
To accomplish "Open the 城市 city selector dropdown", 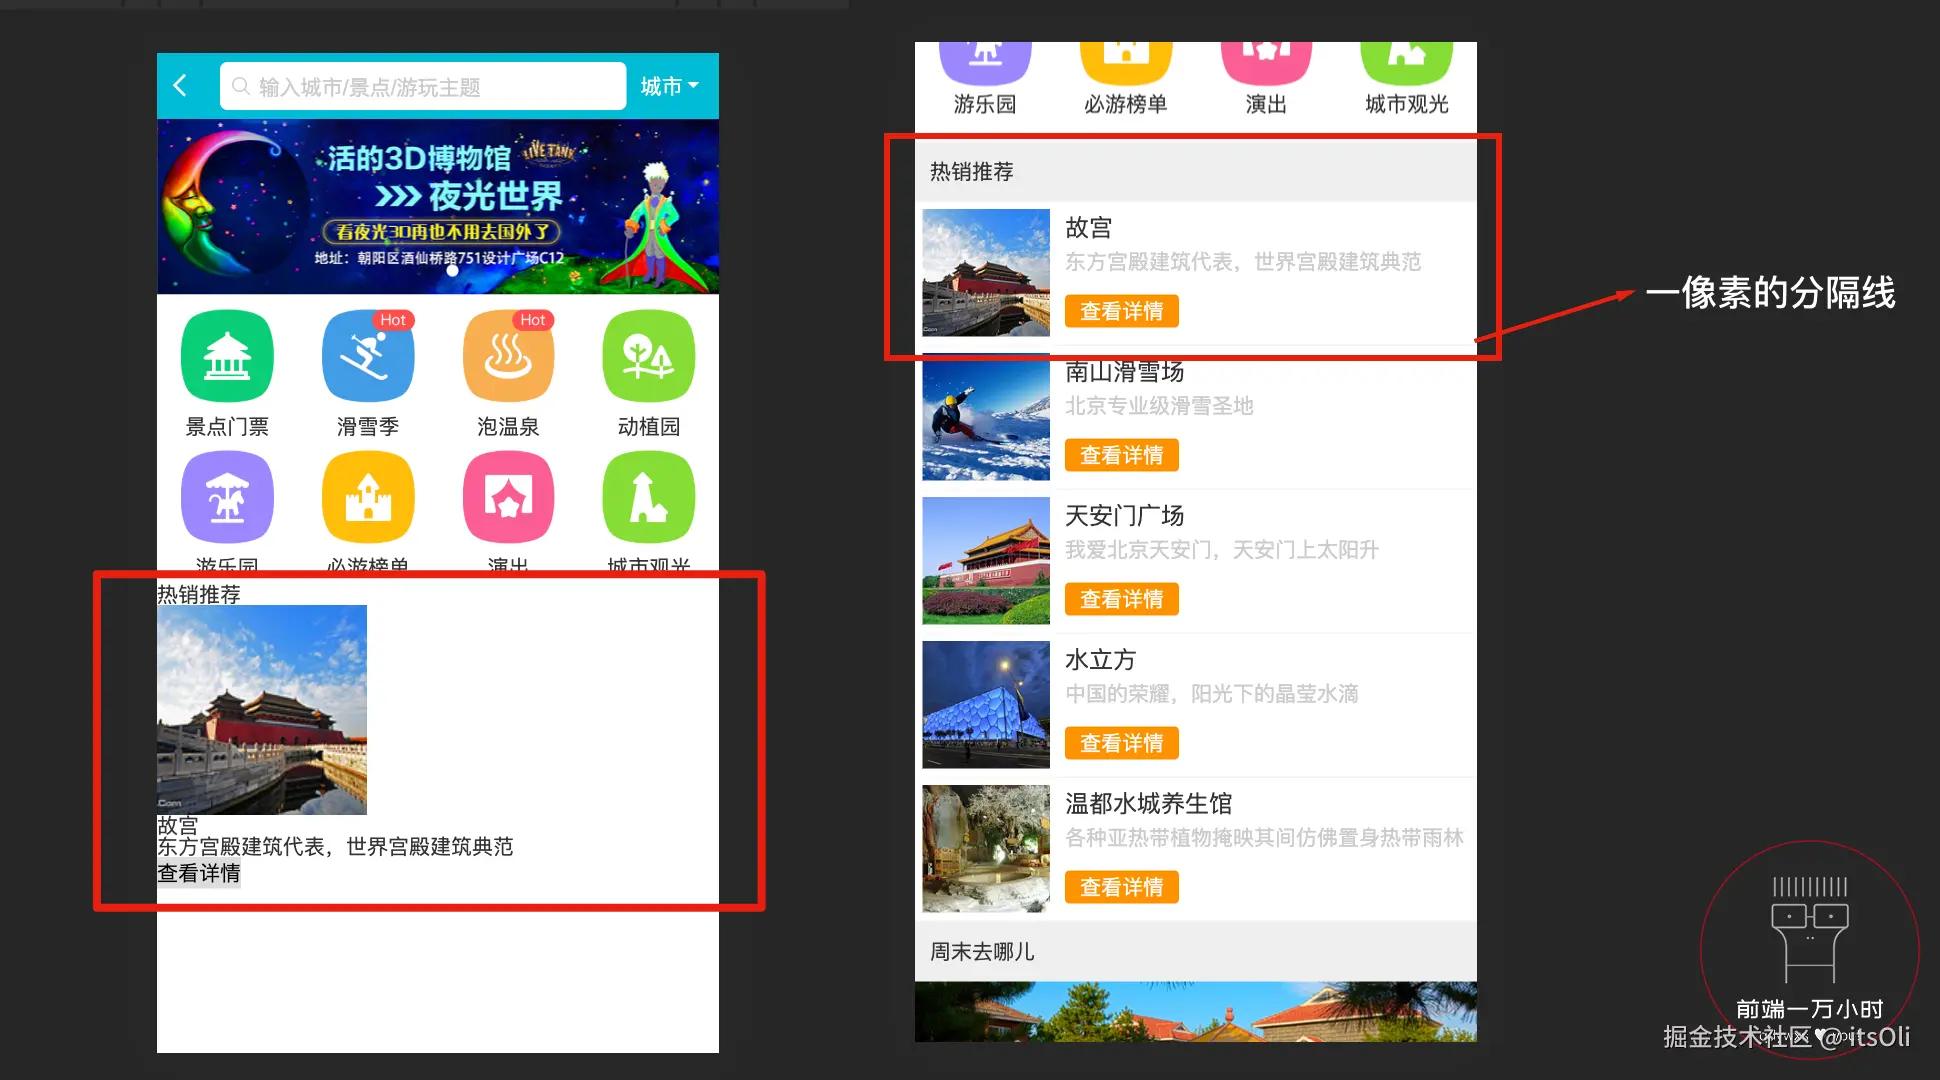I will (668, 86).
